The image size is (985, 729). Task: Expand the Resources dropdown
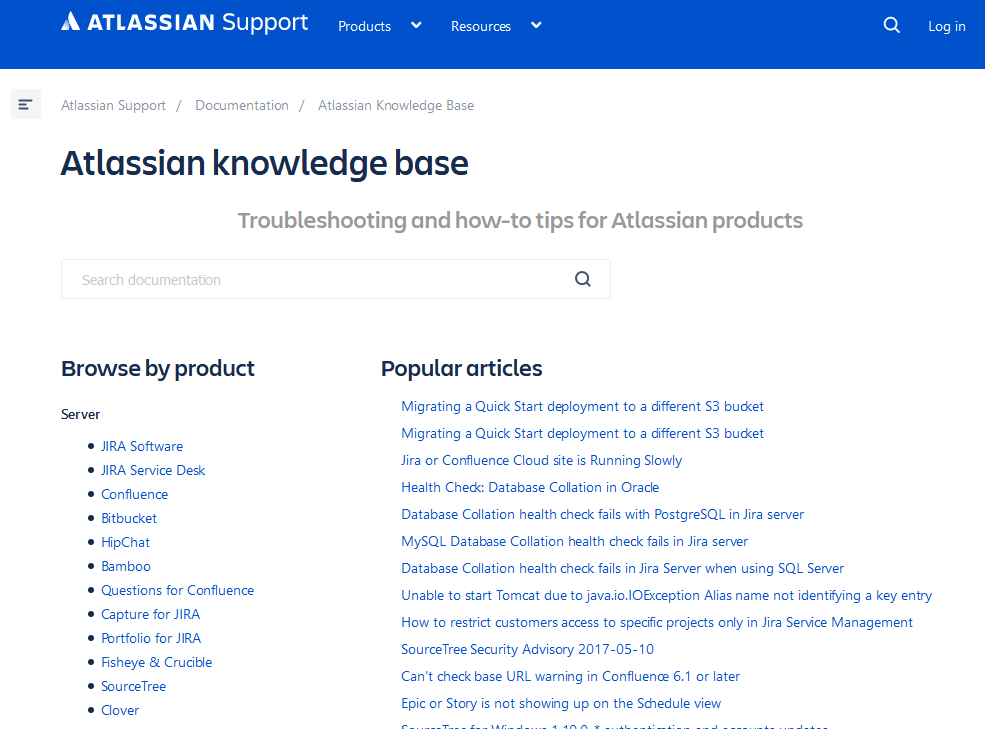[496, 26]
